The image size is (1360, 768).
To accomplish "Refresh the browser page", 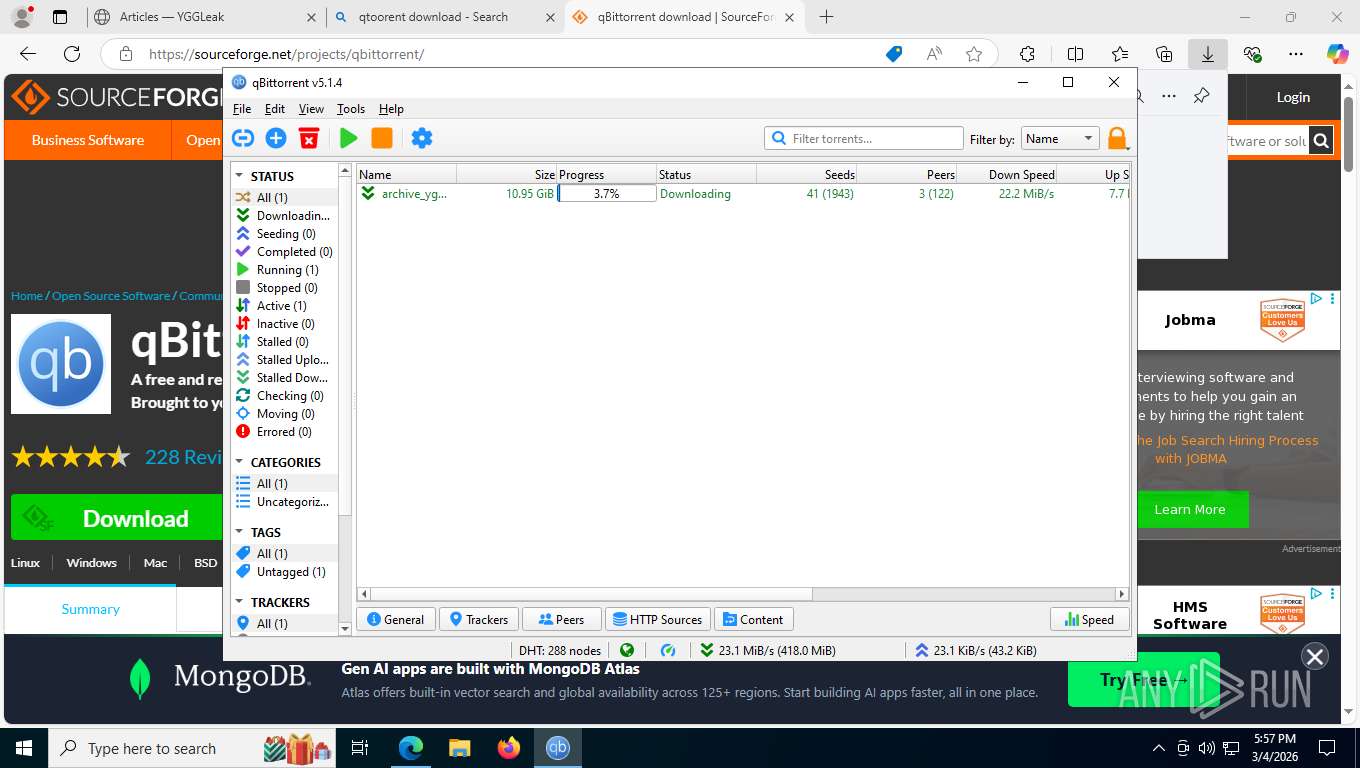I will pos(71,54).
